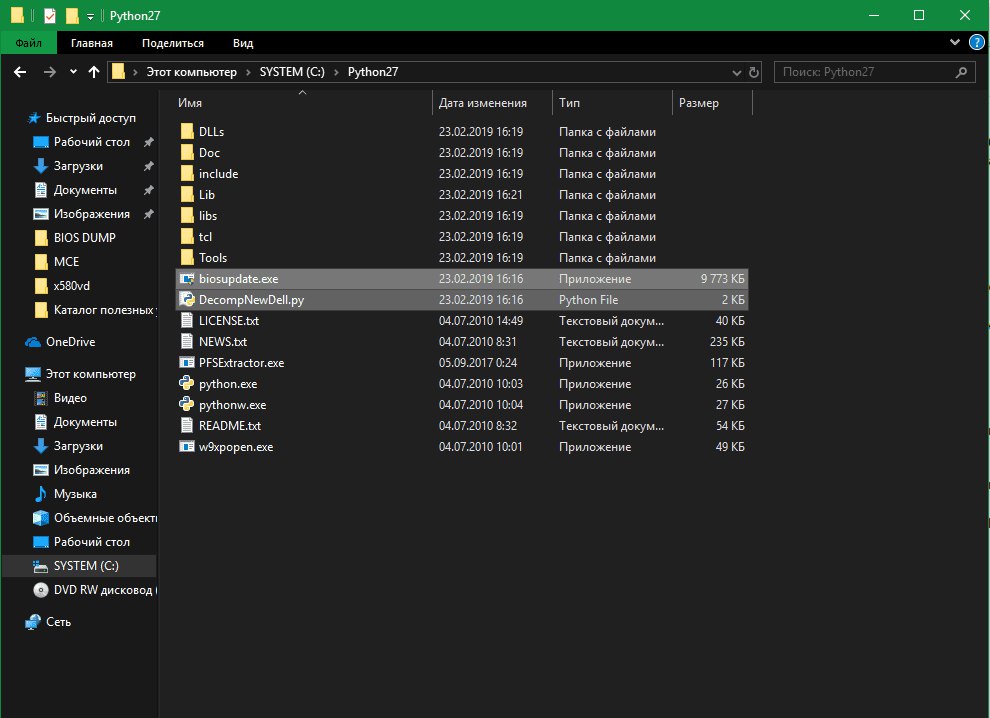Expand the chevron before Этот компьютер breadcrumb

[135, 72]
